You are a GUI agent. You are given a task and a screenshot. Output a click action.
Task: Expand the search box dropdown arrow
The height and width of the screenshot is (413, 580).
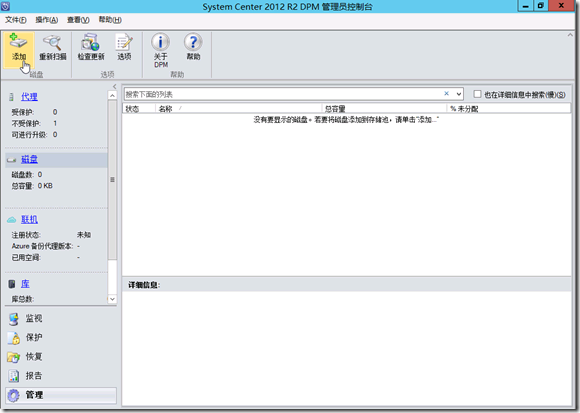point(459,94)
